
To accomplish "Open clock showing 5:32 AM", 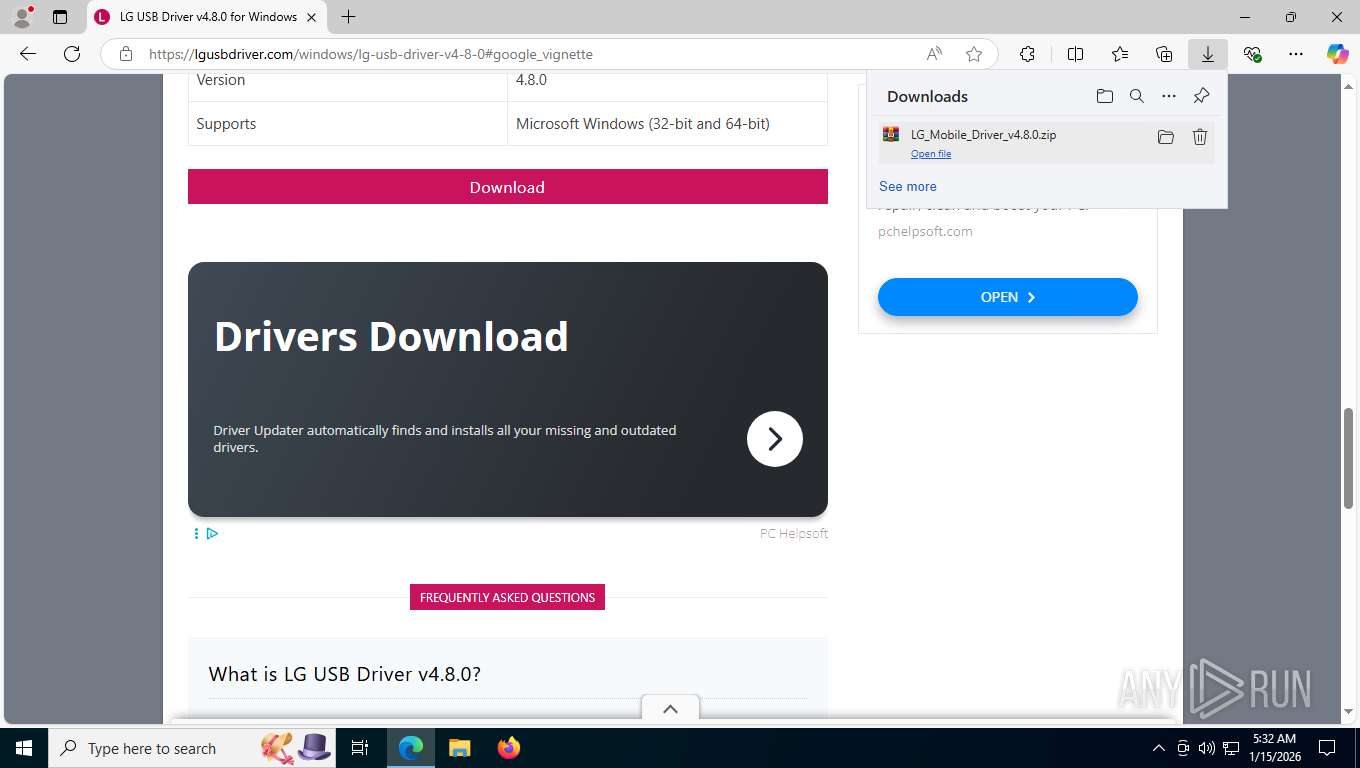I will click(1274, 748).
